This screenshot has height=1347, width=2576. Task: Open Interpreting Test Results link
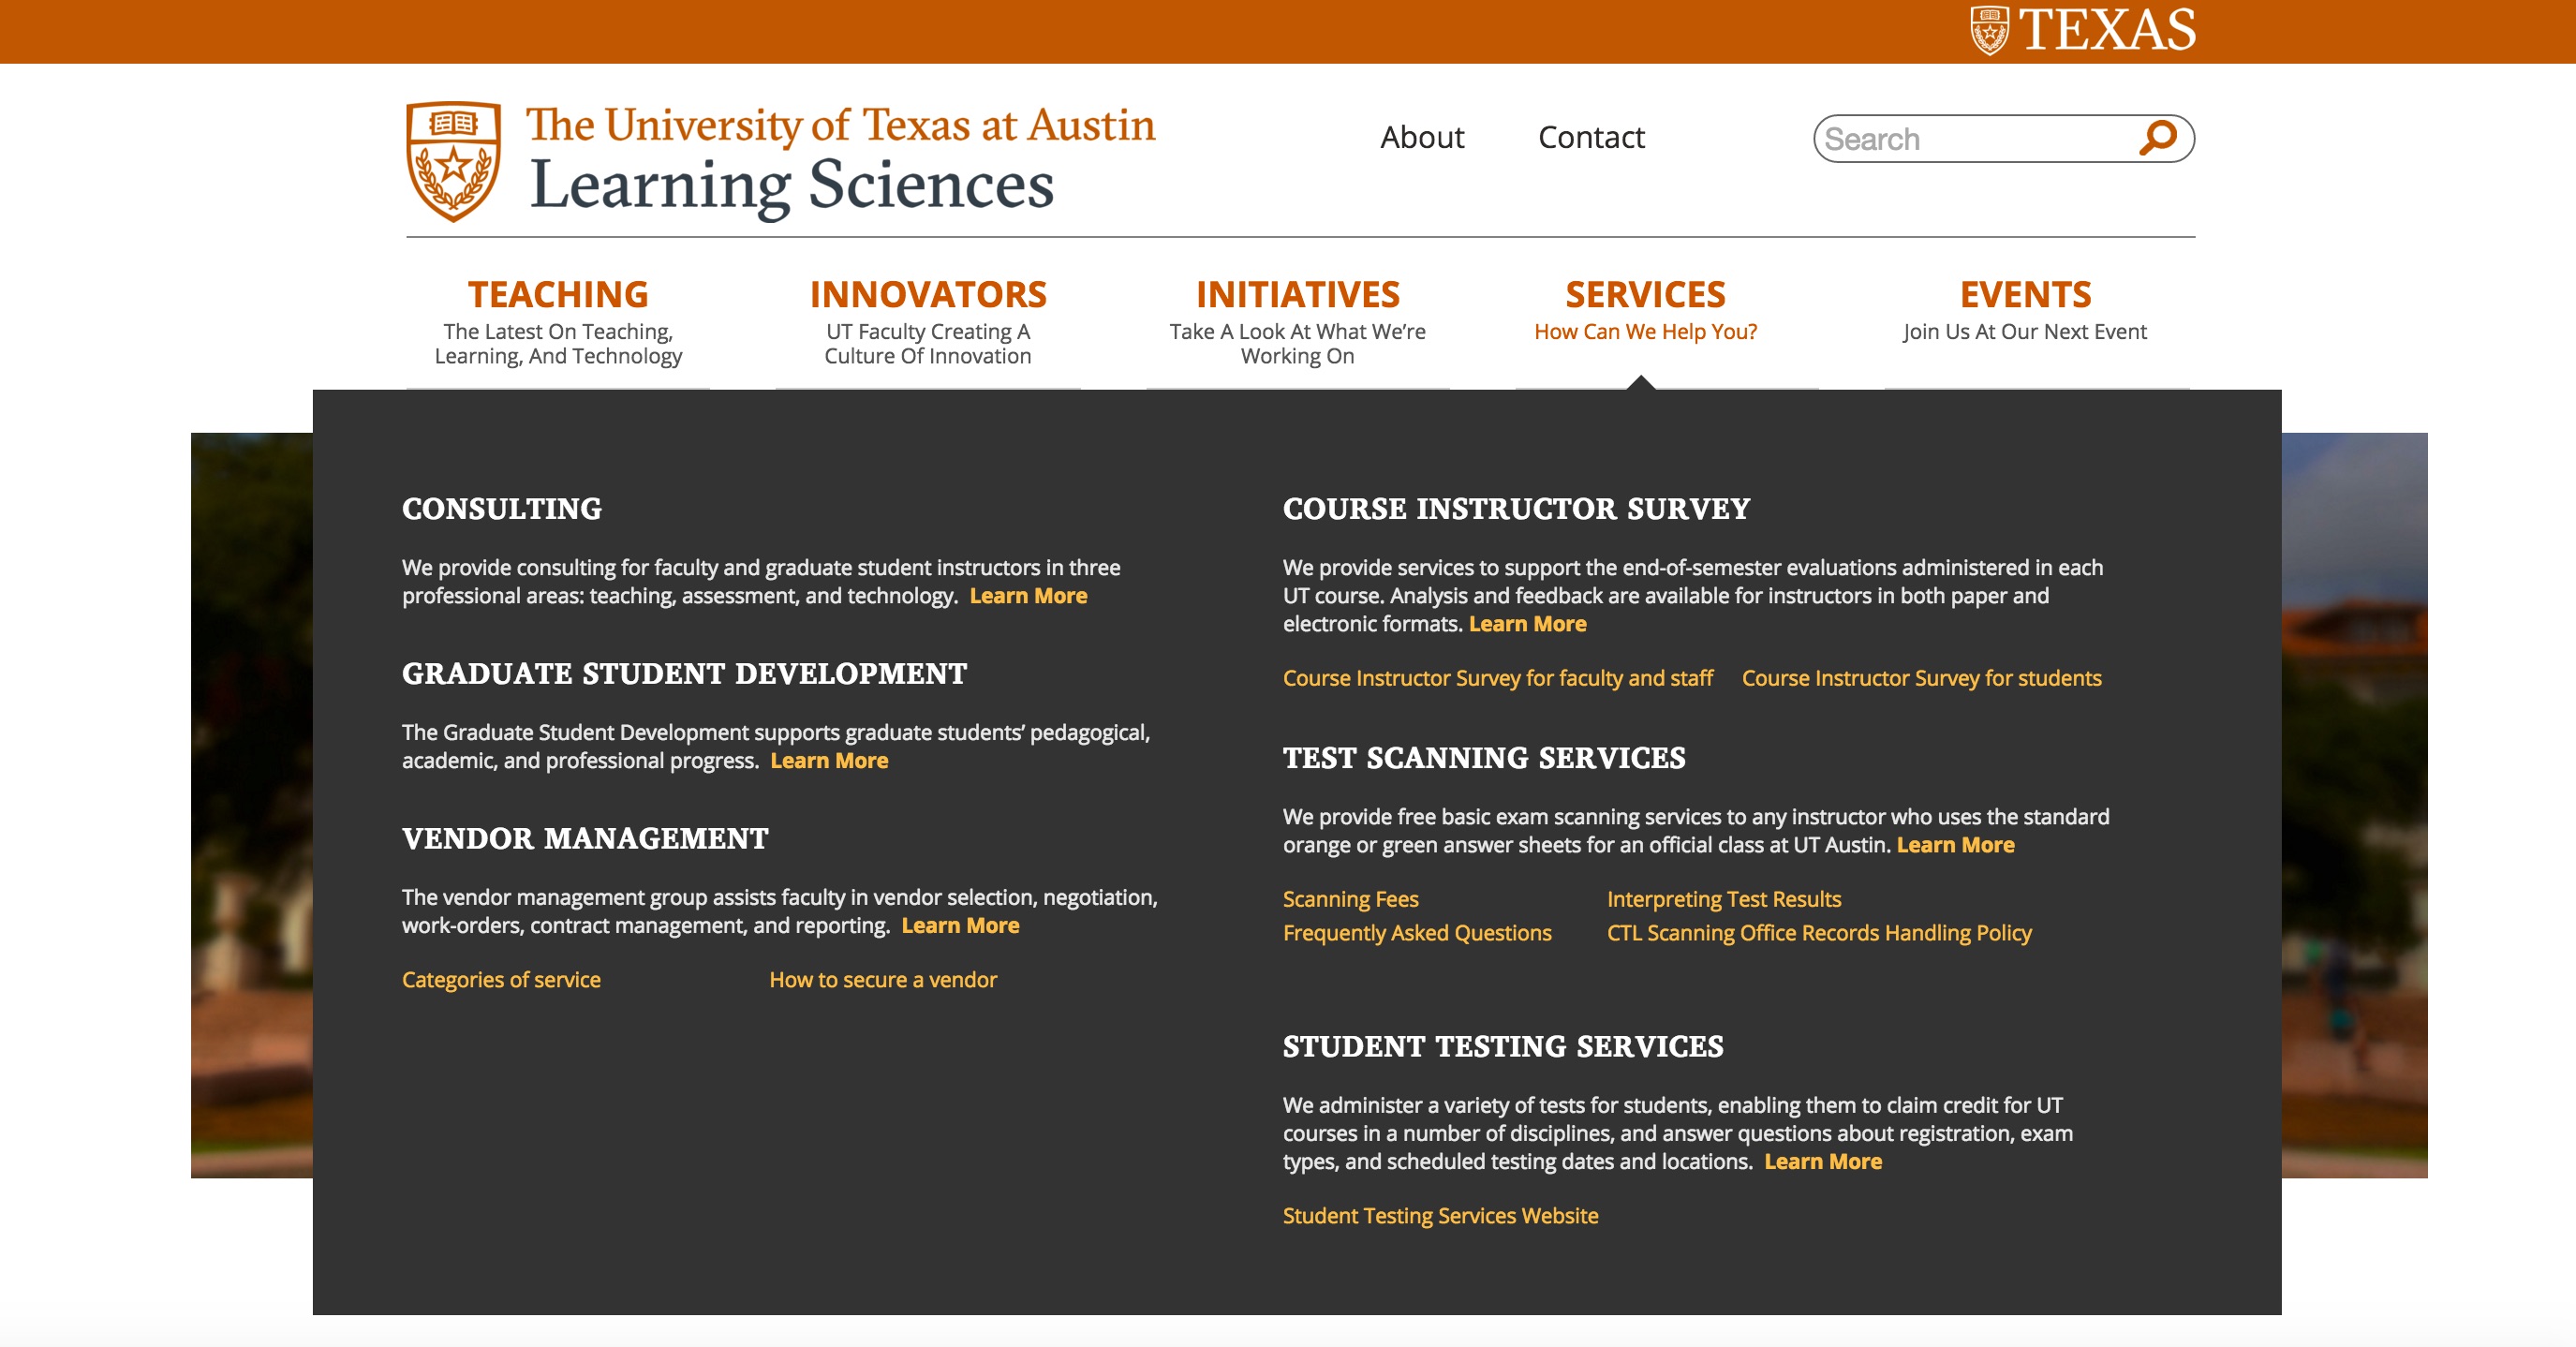click(1724, 899)
